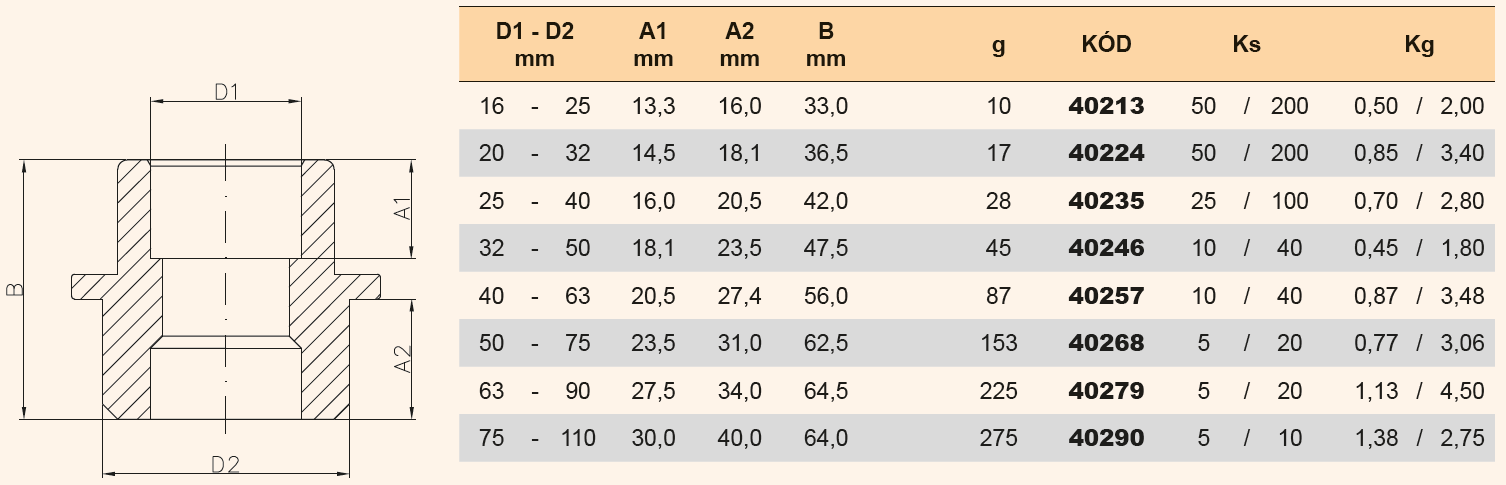Click the A2 mm column header
The width and height of the screenshot is (1506, 485).
[x=740, y=45]
